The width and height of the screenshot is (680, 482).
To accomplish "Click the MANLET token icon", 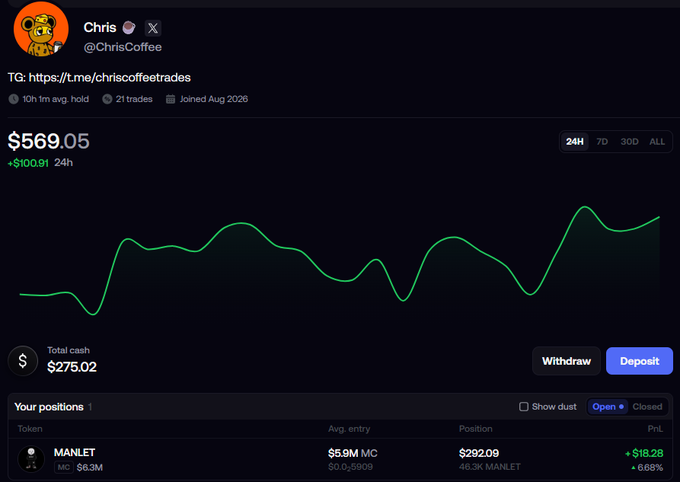I will click(31, 459).
